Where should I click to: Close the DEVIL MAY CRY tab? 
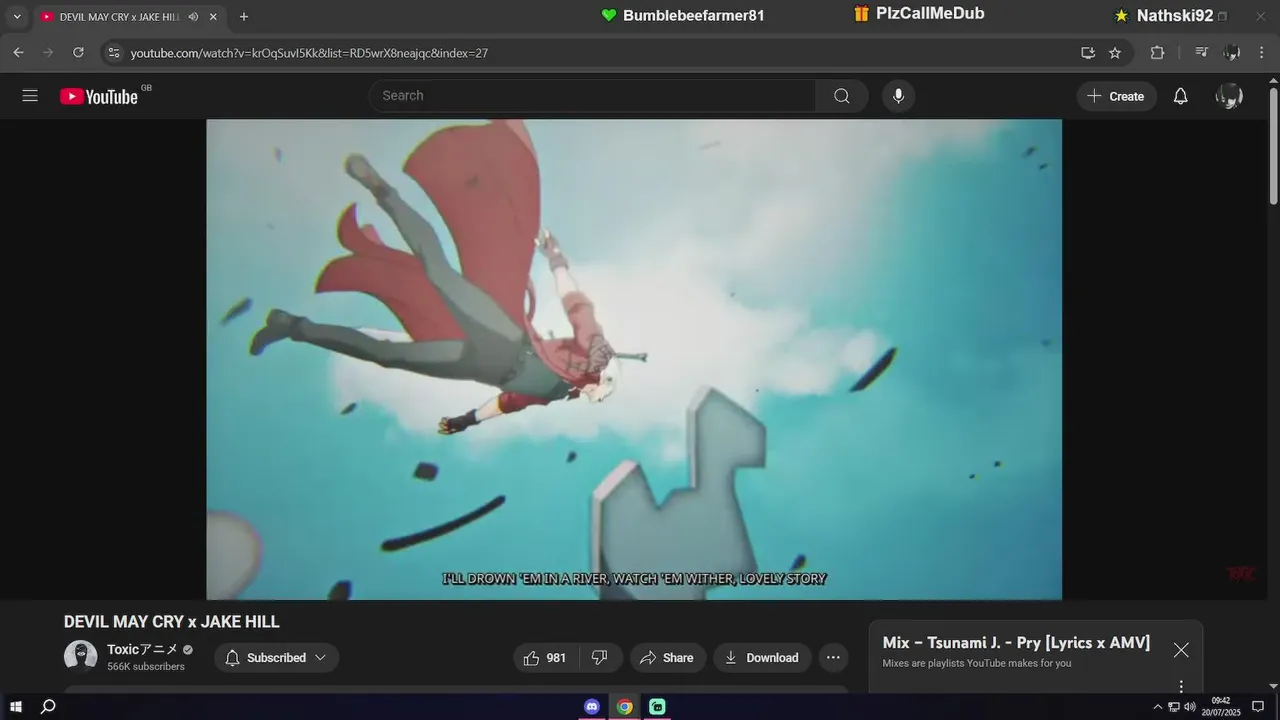tap(213, 17)
